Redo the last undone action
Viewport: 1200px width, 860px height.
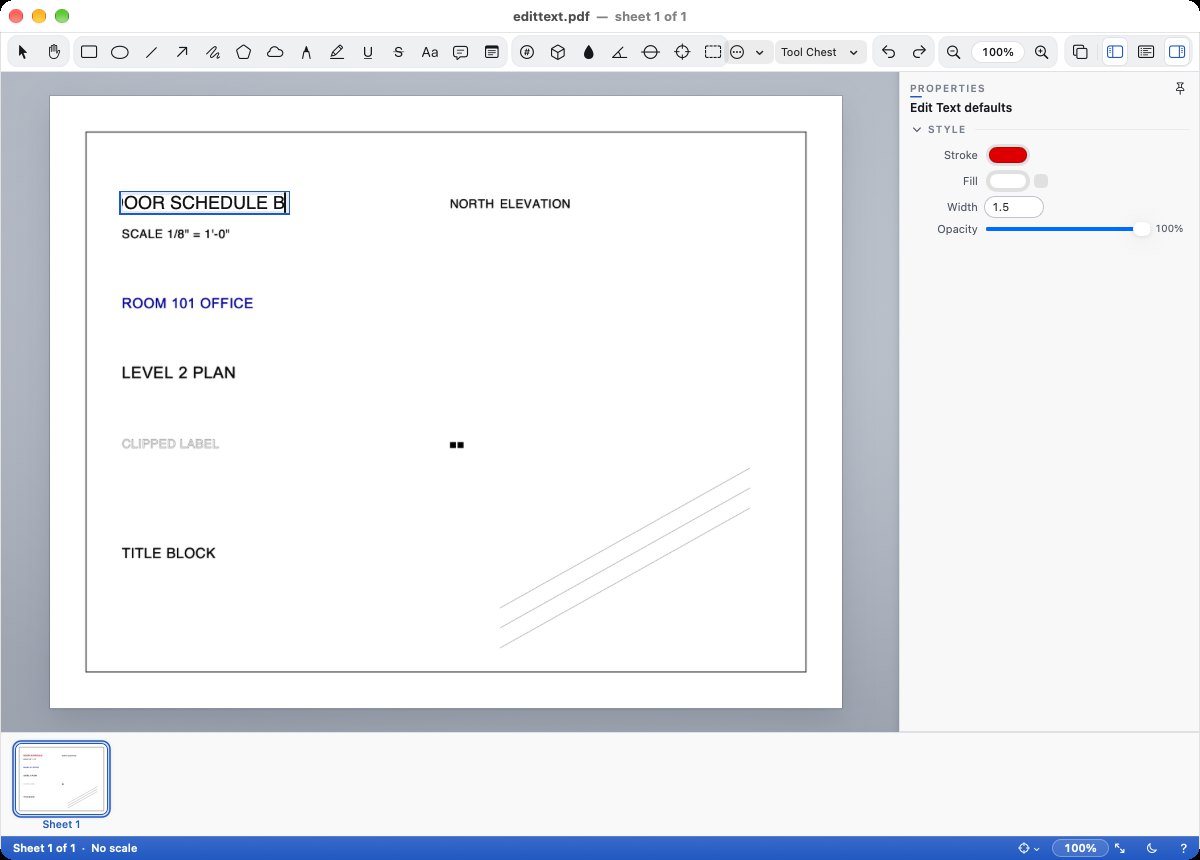[x=919, y=52]
